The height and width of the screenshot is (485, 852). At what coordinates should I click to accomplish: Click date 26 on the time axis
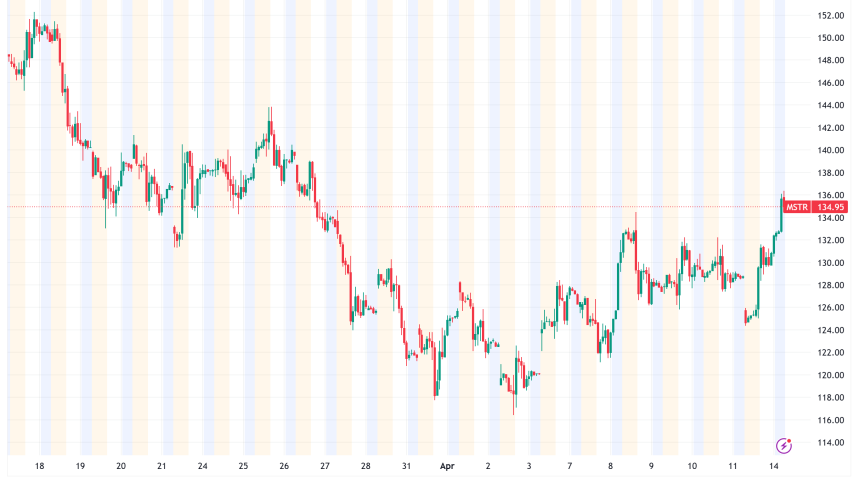(285, 466)
